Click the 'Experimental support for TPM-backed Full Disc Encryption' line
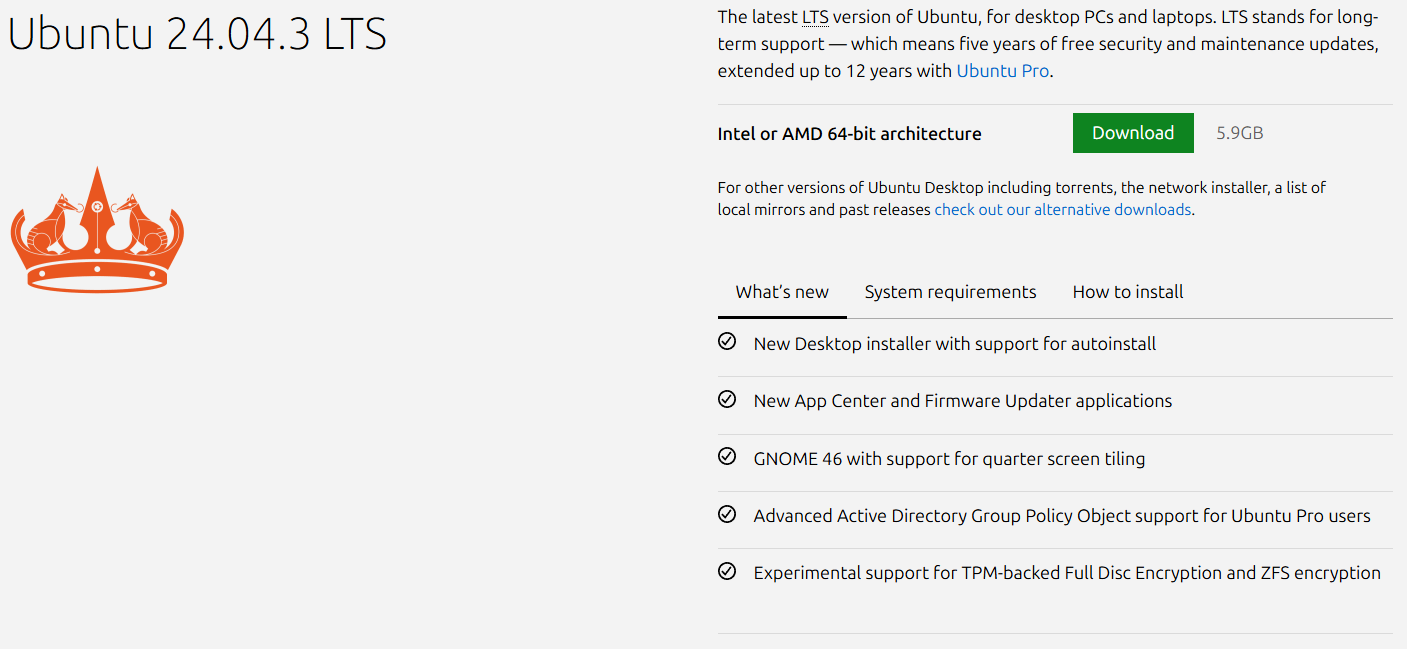This screenshot has height=649, width=1407. 1067,573
